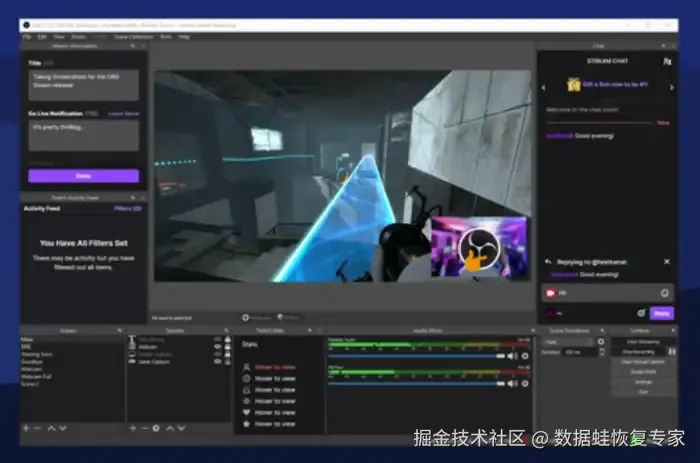
Task: Go to previous chat banner arrow
Action: tap(544, 88)
